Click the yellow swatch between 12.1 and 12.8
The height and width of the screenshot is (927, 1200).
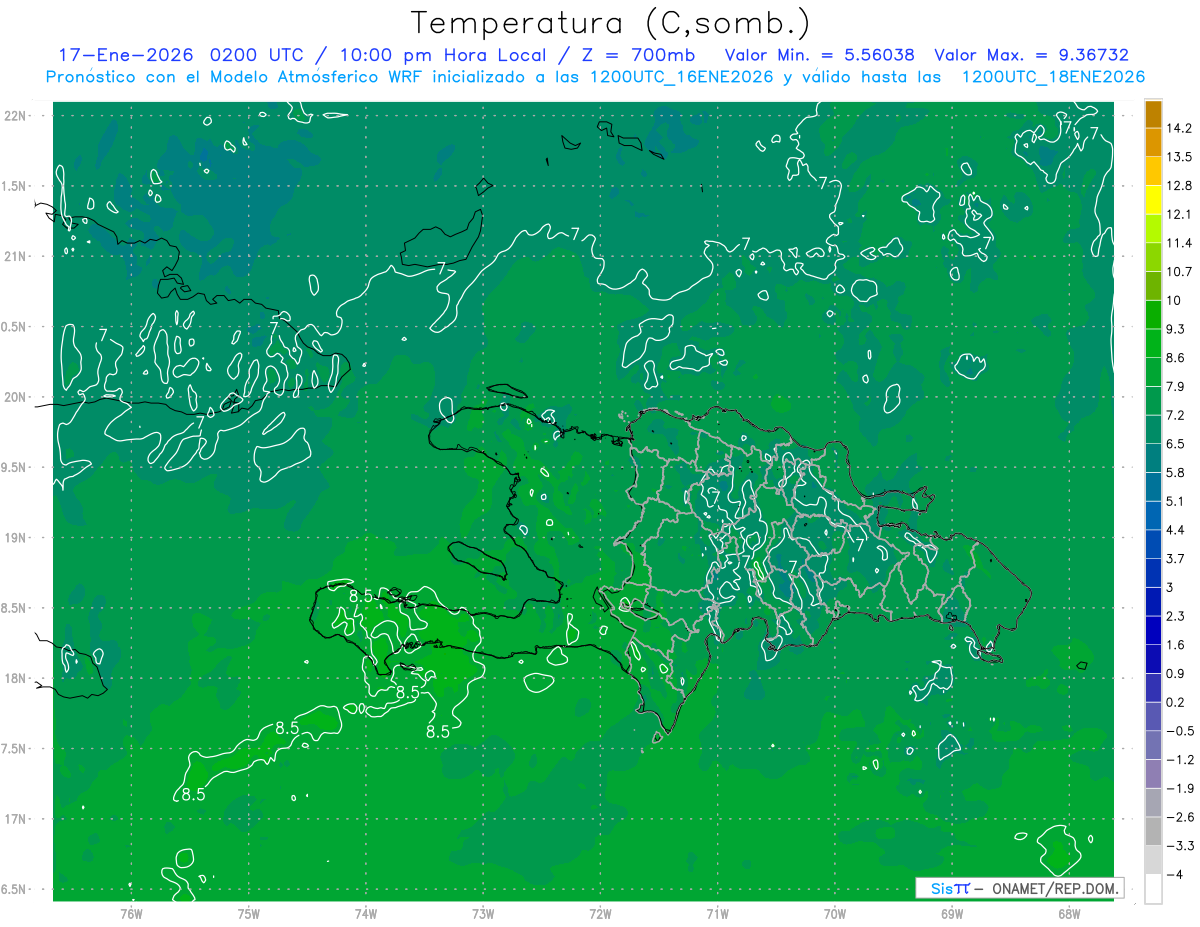pos(1153,200)
